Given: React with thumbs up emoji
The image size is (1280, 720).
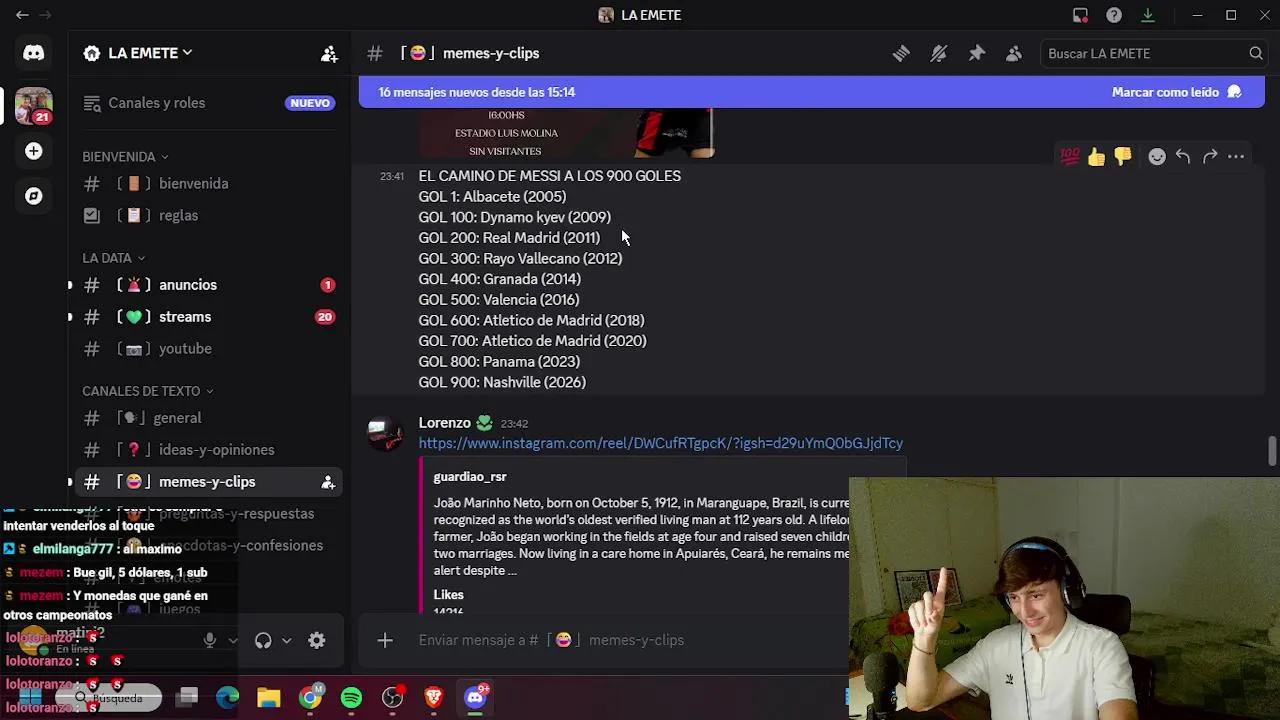Looking at the screenshot, I should tap(1097, 156).
